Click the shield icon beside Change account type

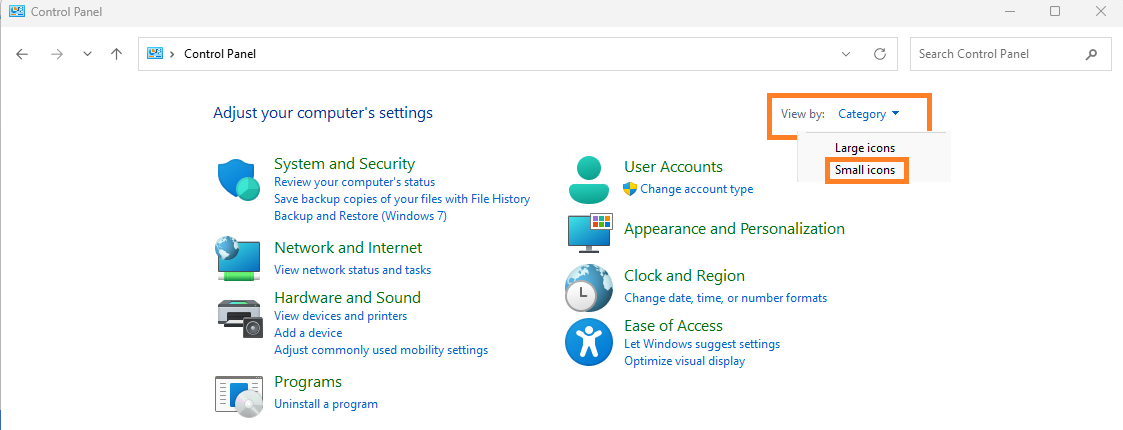630,189
